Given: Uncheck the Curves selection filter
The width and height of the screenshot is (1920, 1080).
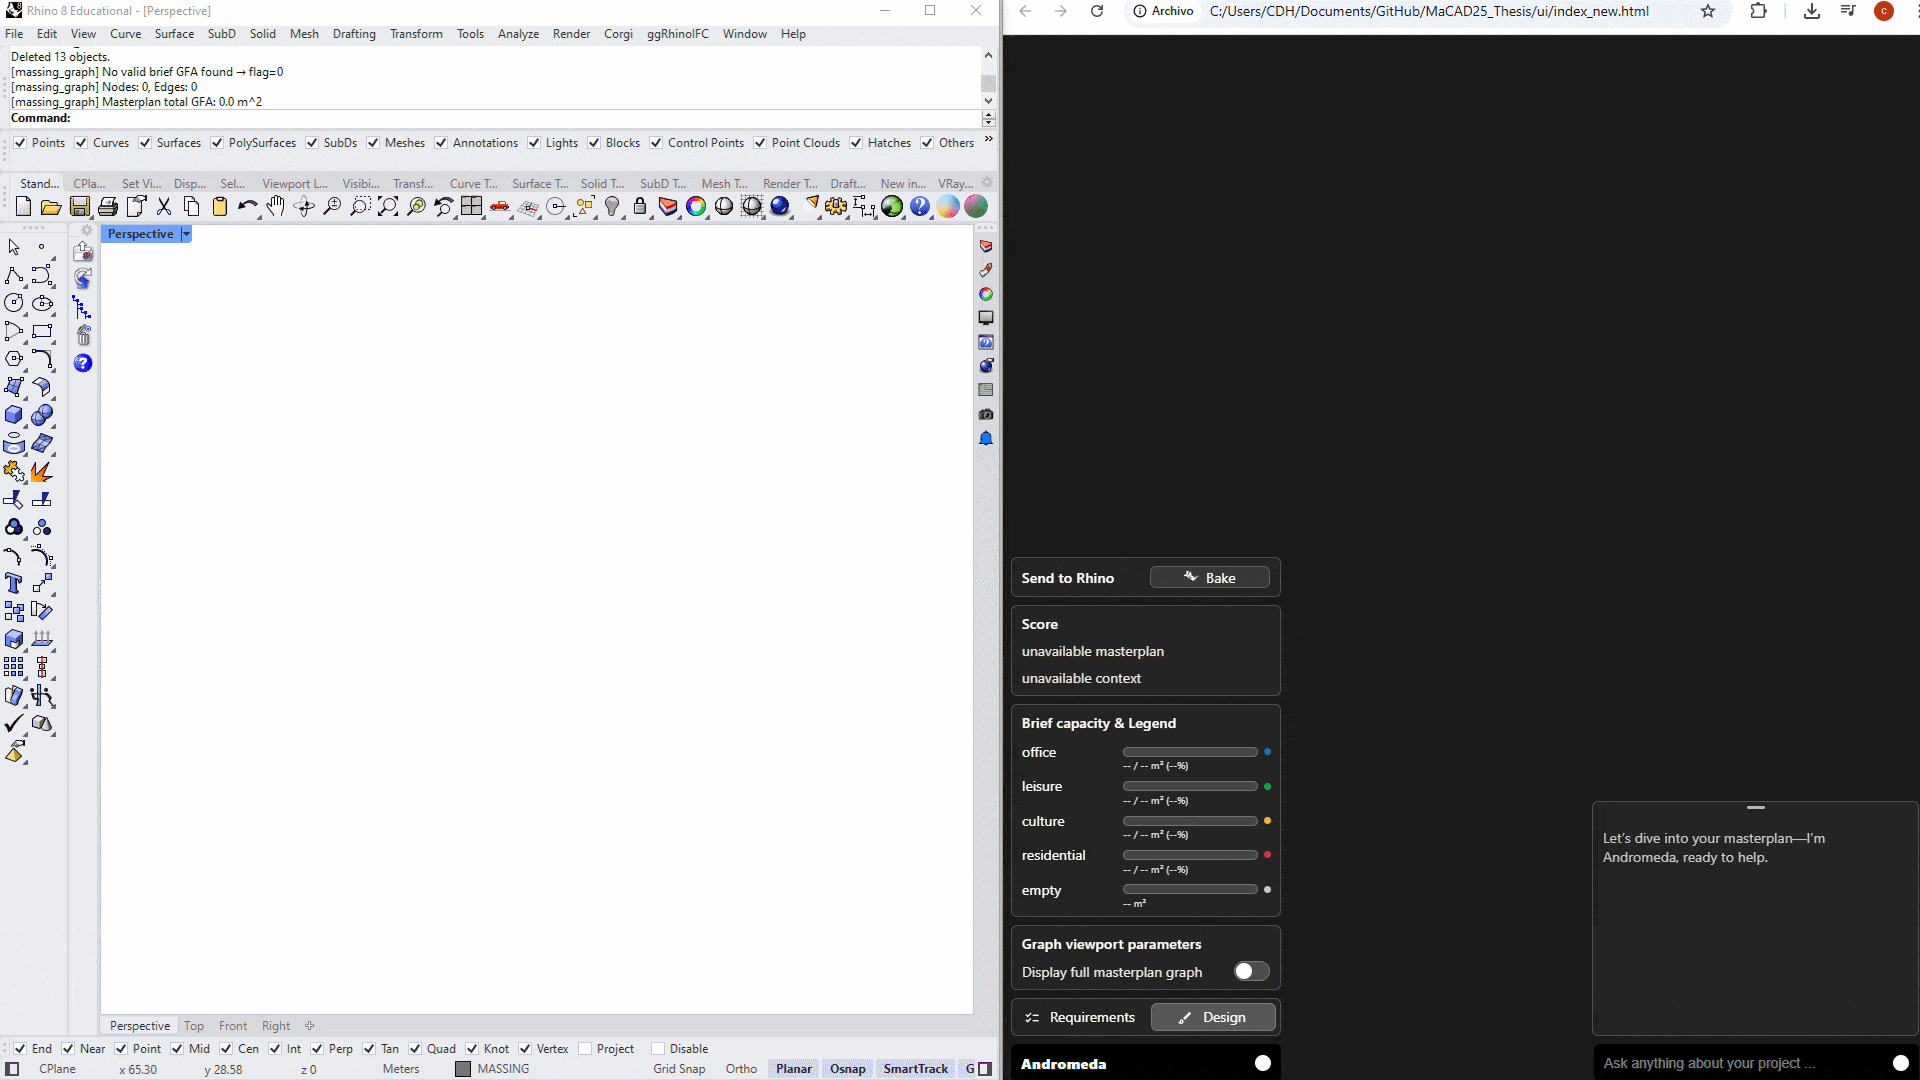Looking at the screenshot, I should [x=81, y=143].
